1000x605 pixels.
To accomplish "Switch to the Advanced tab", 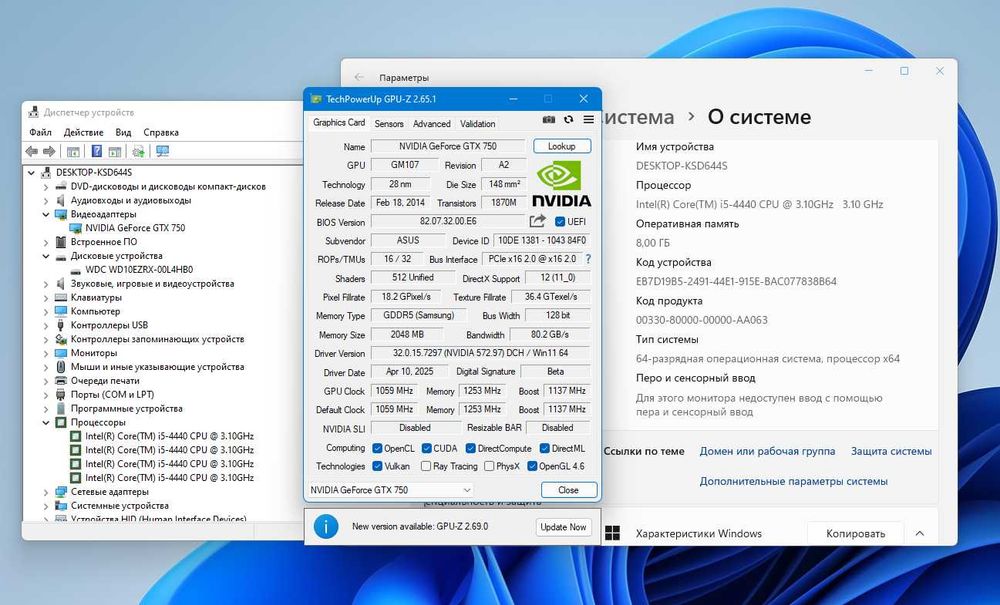I will coord(432,124).
